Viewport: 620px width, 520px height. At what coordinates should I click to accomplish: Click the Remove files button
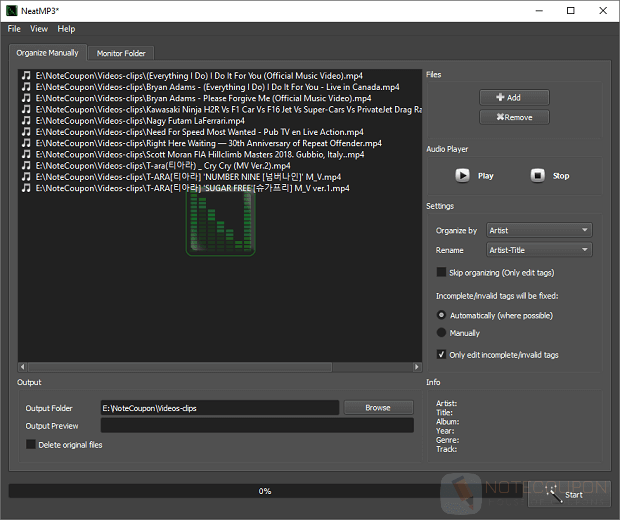point(514,117)
